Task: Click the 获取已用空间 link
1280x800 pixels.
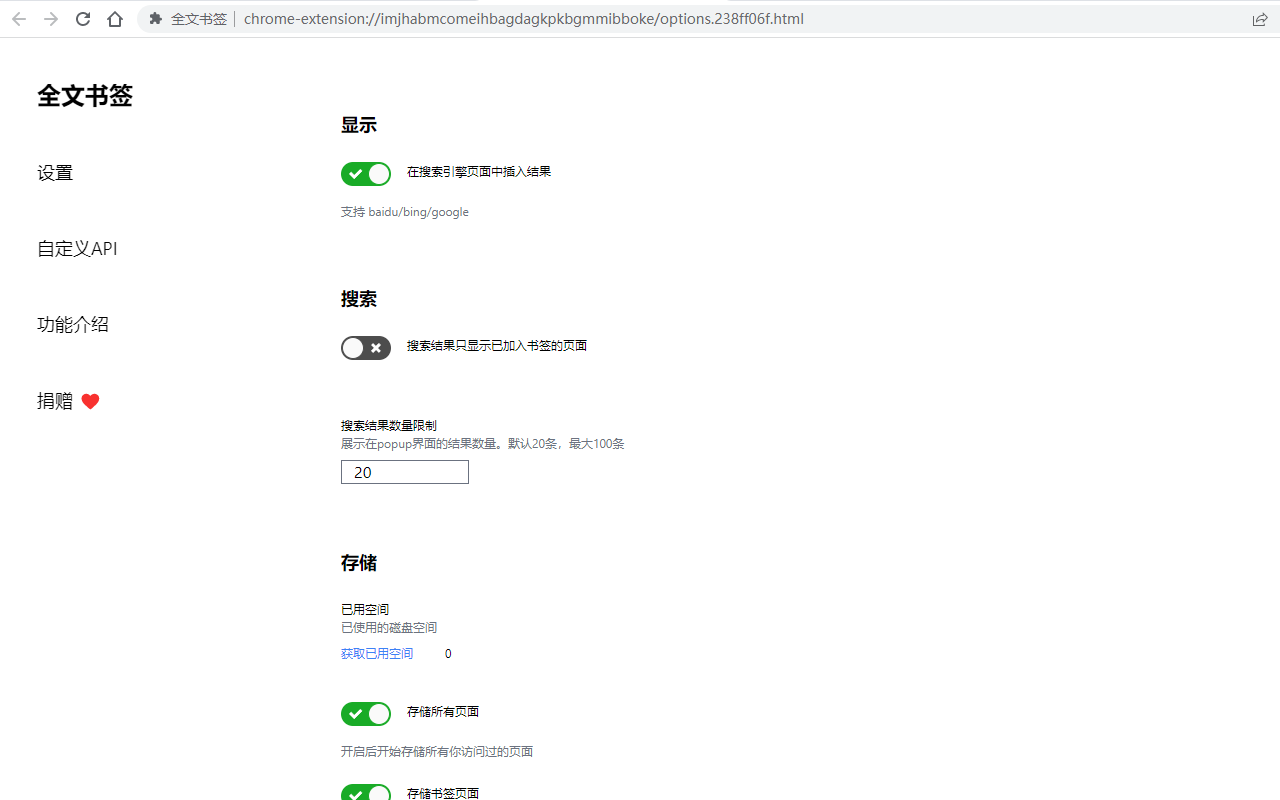Action: (377, 654)
